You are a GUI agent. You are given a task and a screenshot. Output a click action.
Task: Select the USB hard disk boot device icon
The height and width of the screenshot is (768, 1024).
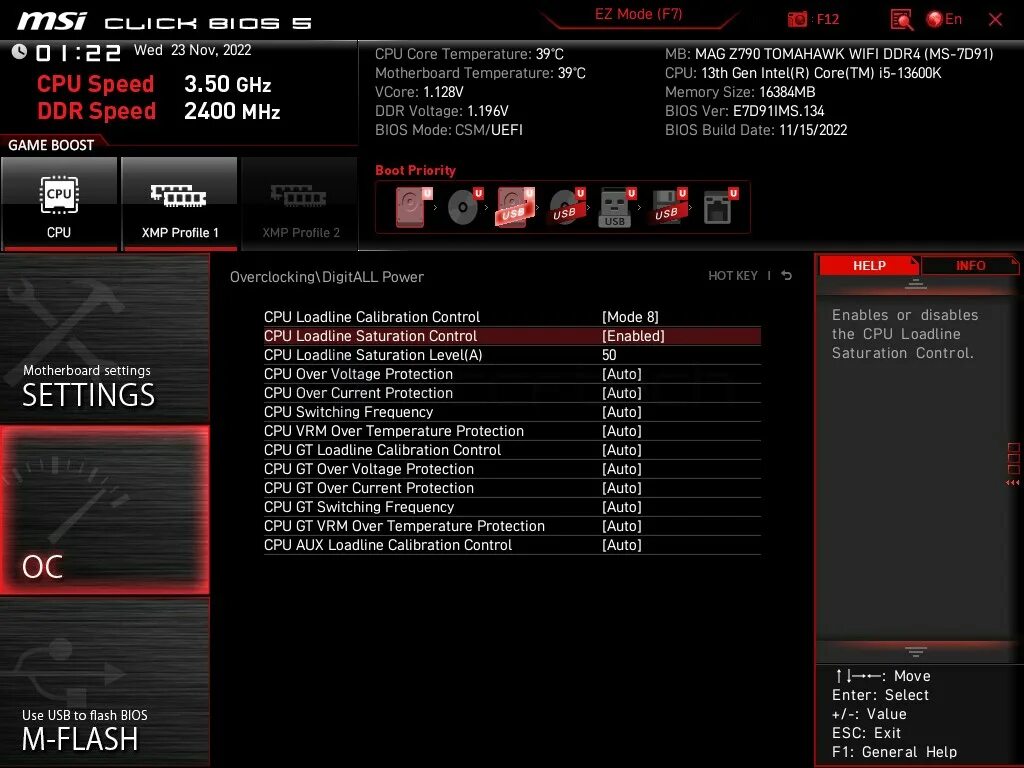click(515, 207)
